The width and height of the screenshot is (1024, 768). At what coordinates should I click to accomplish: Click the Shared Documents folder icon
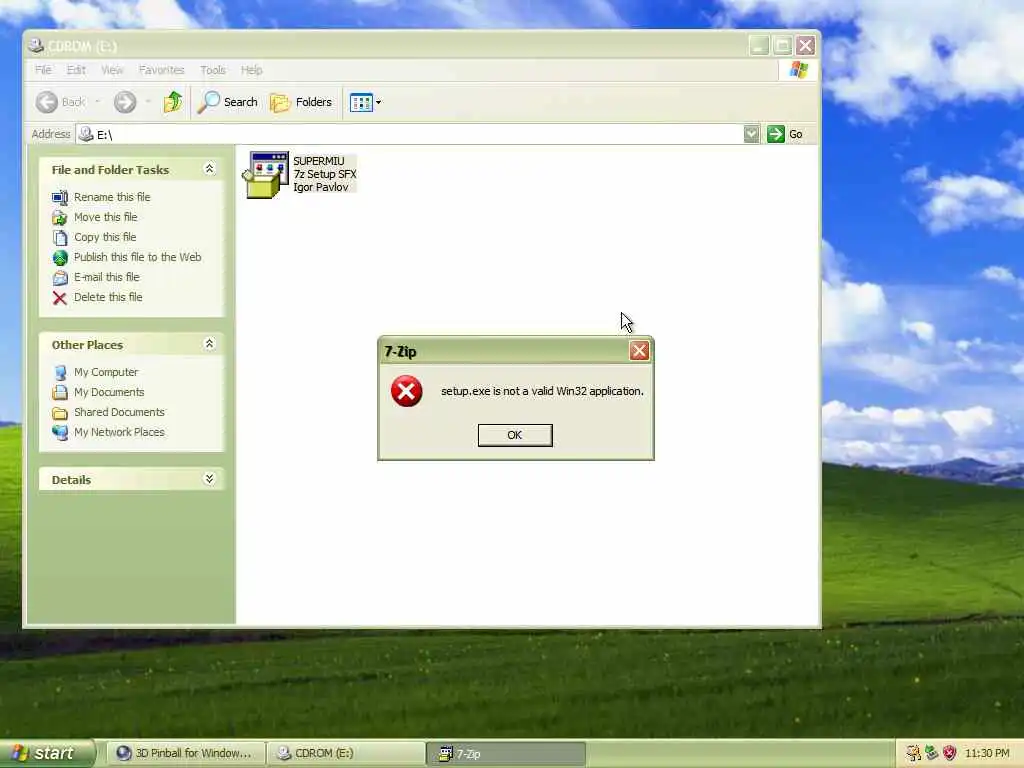(59, 413)
